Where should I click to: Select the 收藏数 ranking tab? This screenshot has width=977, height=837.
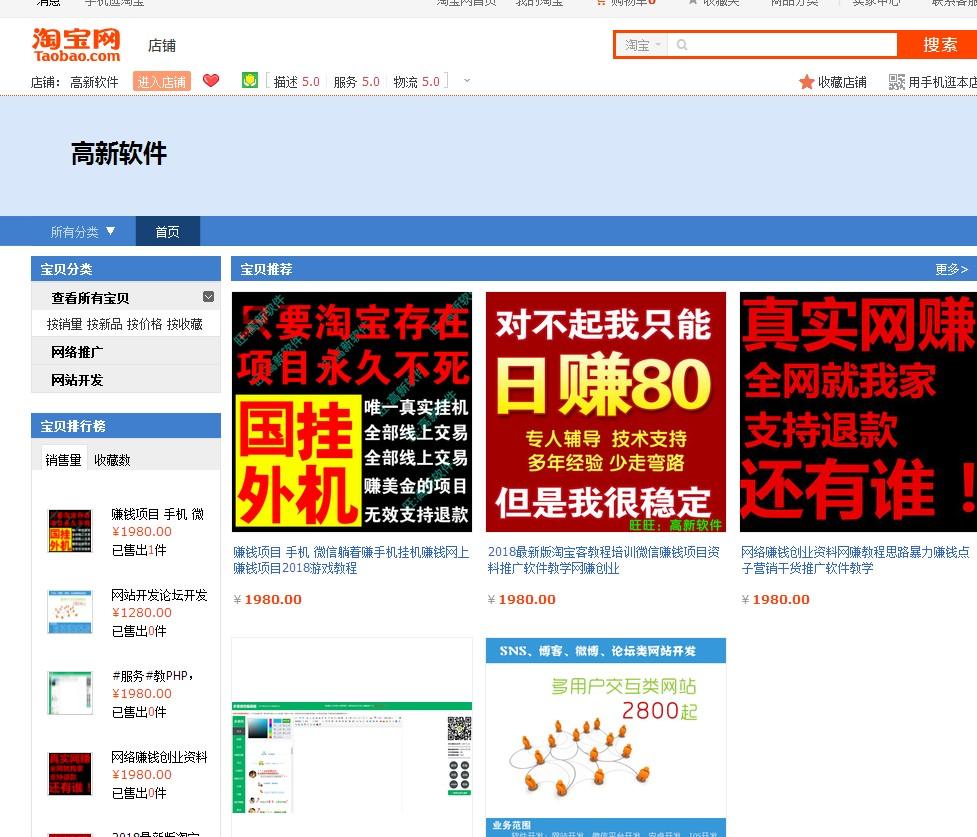click(x=112, y=460)
